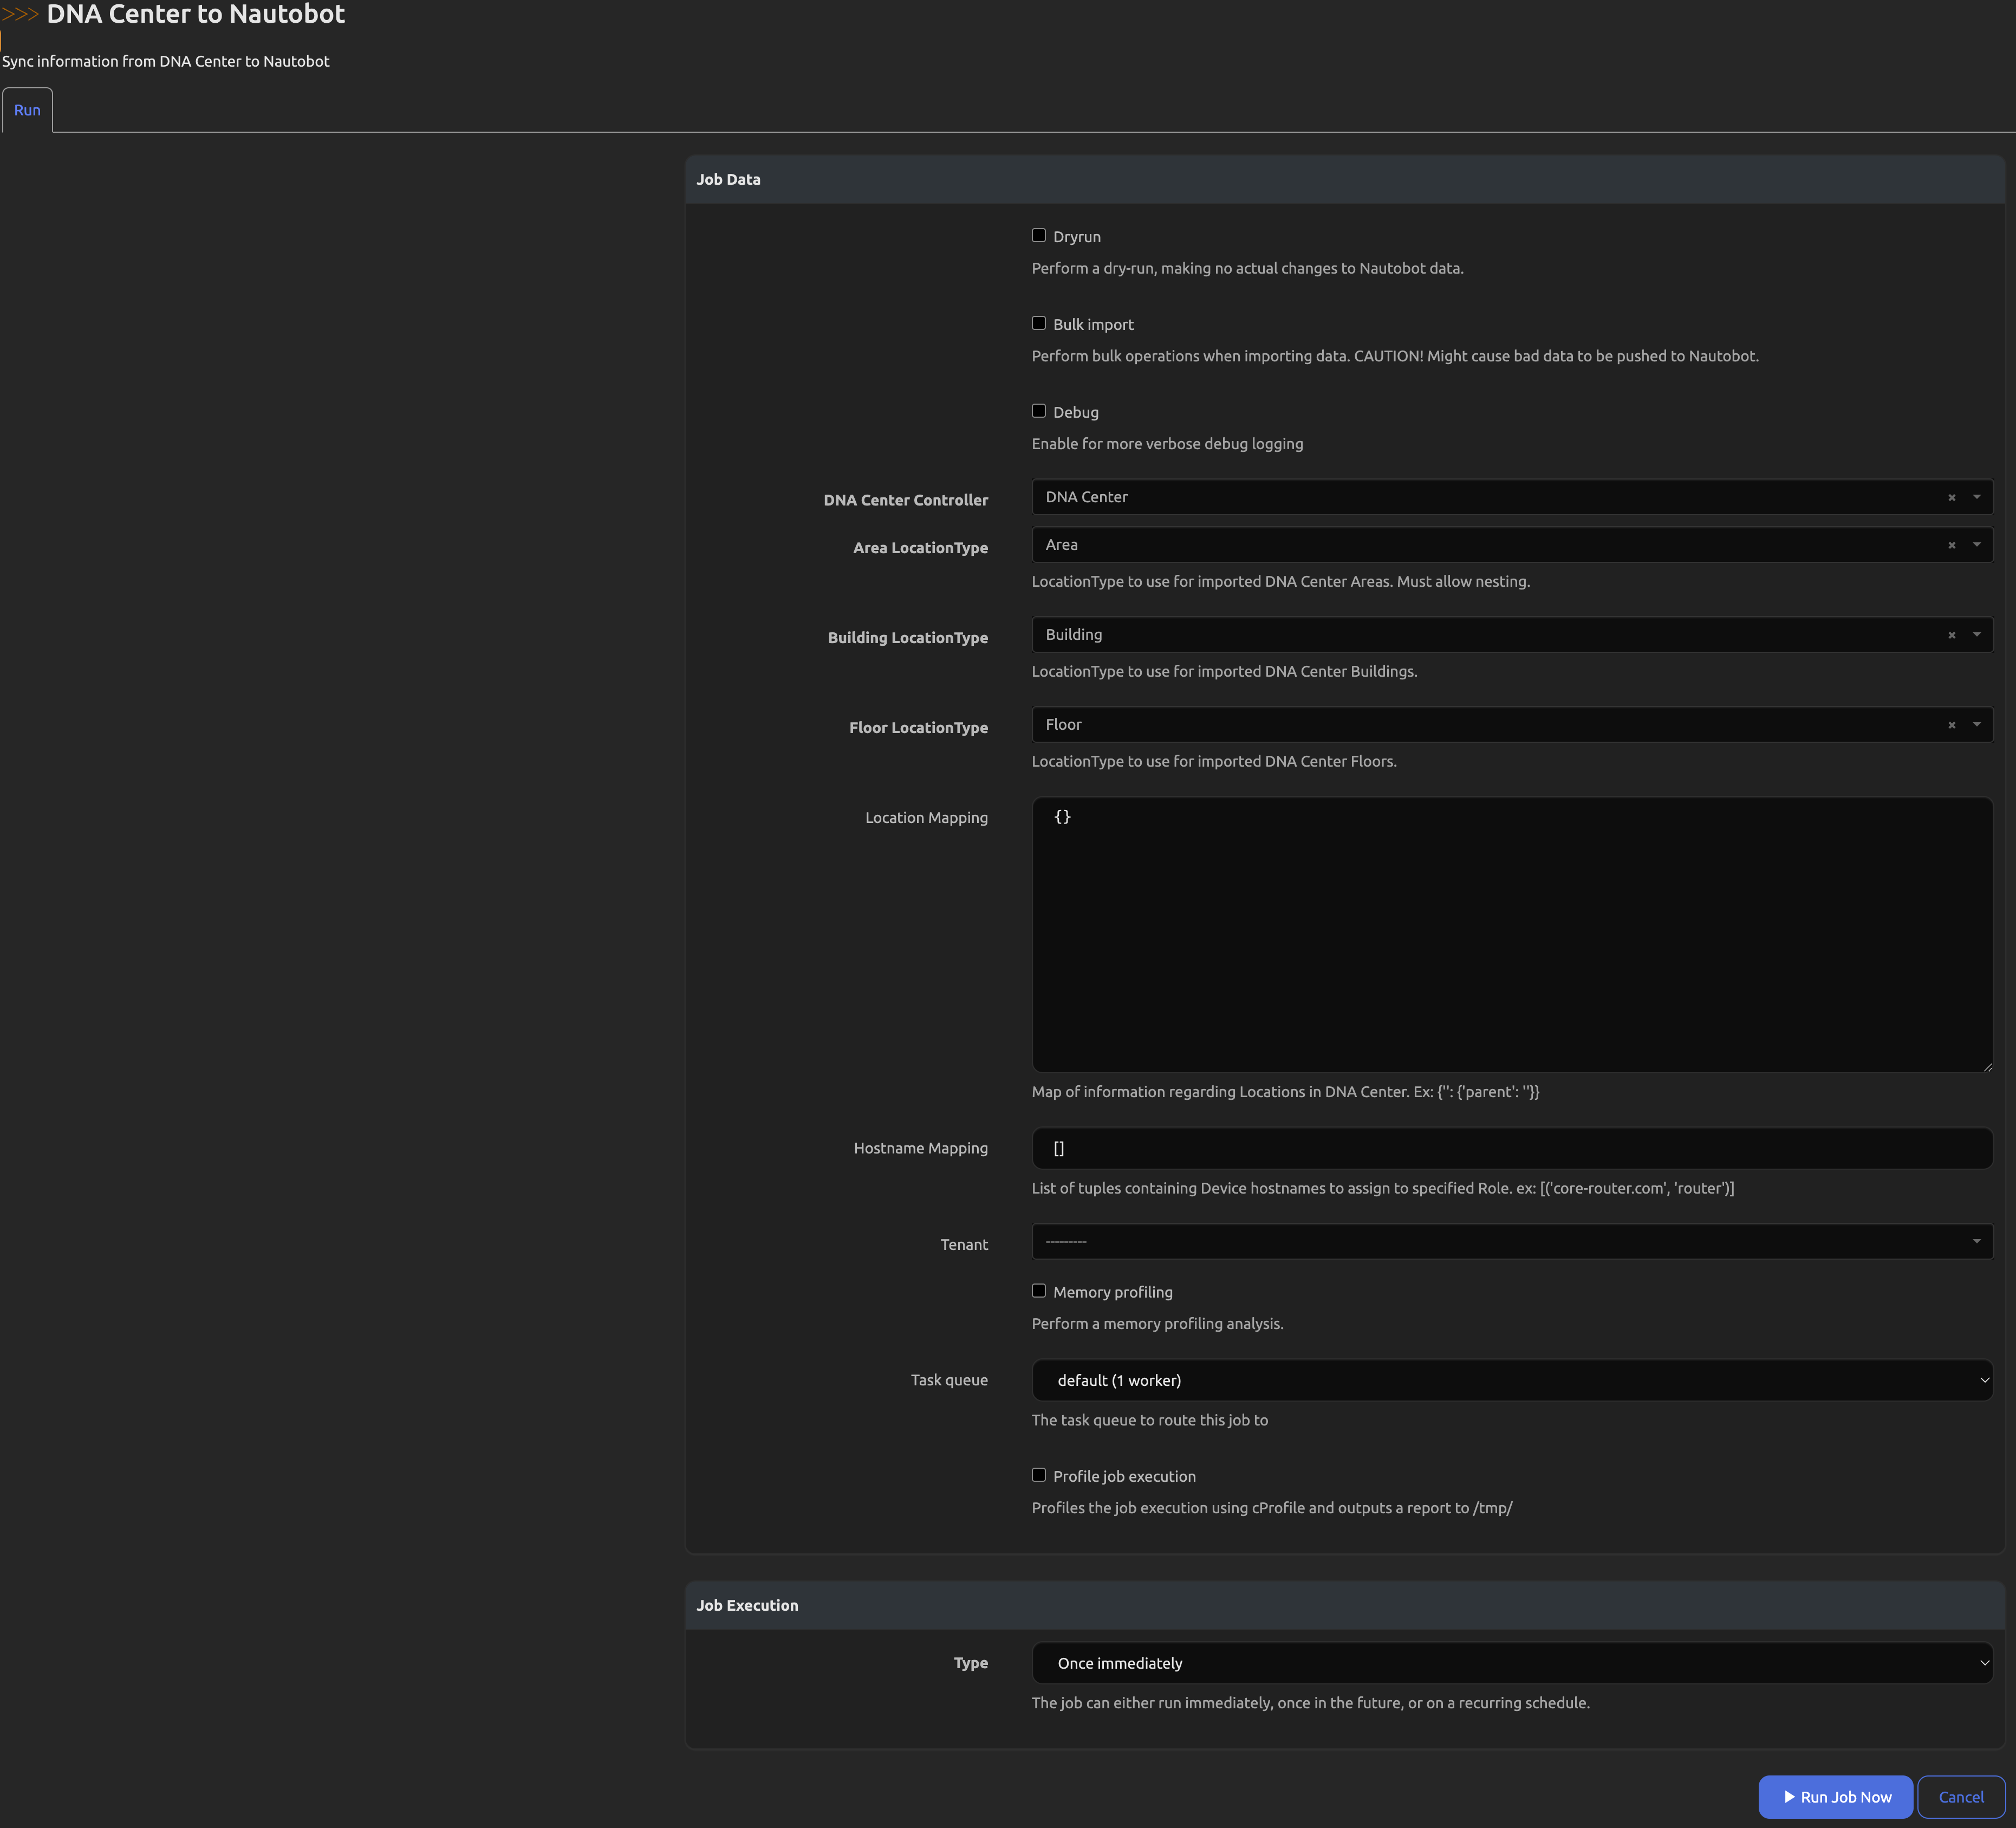Tick Profile job execution checkbox
The width and height of the screenshot is (2016, 1828).
(x=1038, y=1475)
